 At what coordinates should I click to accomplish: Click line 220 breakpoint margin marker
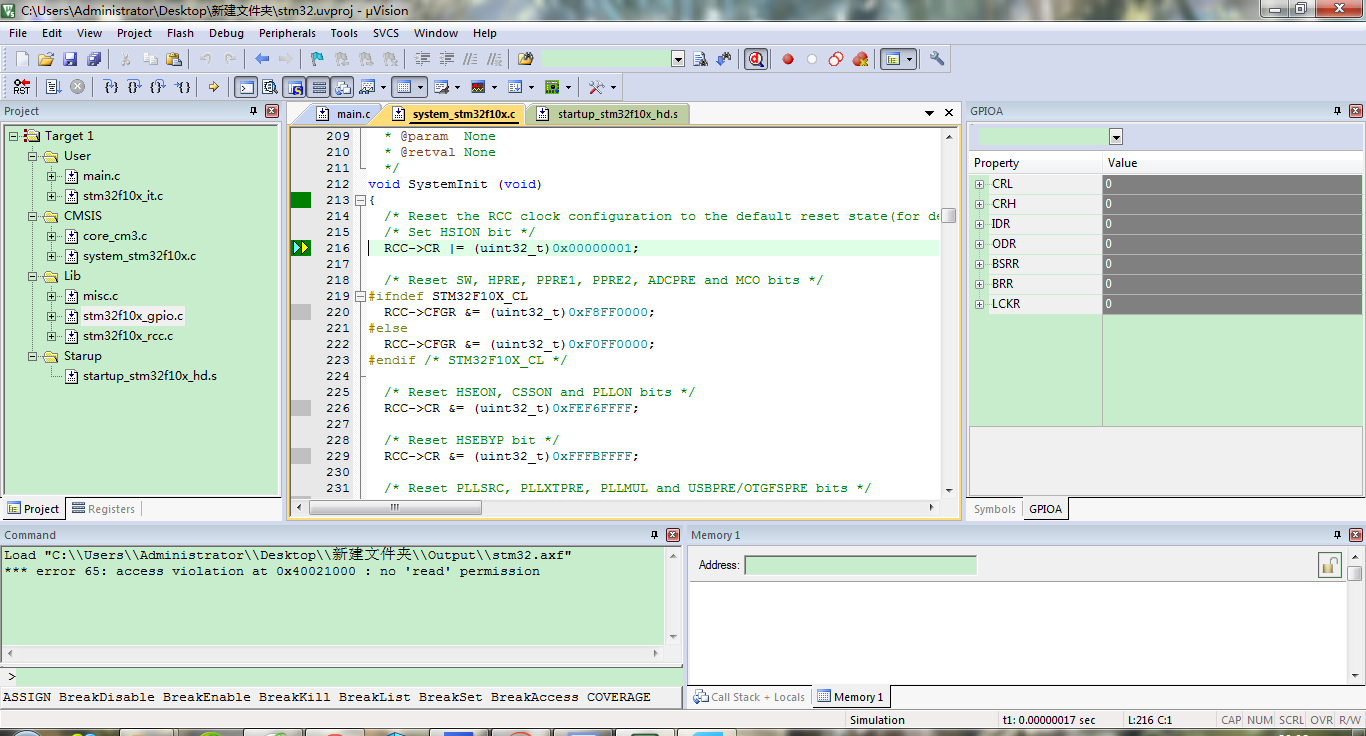[301, 312]
